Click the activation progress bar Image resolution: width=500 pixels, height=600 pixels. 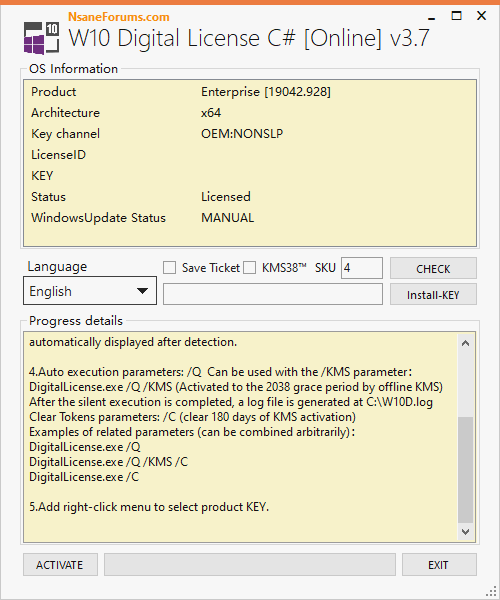pyautogui.click(x=250, y=564)
